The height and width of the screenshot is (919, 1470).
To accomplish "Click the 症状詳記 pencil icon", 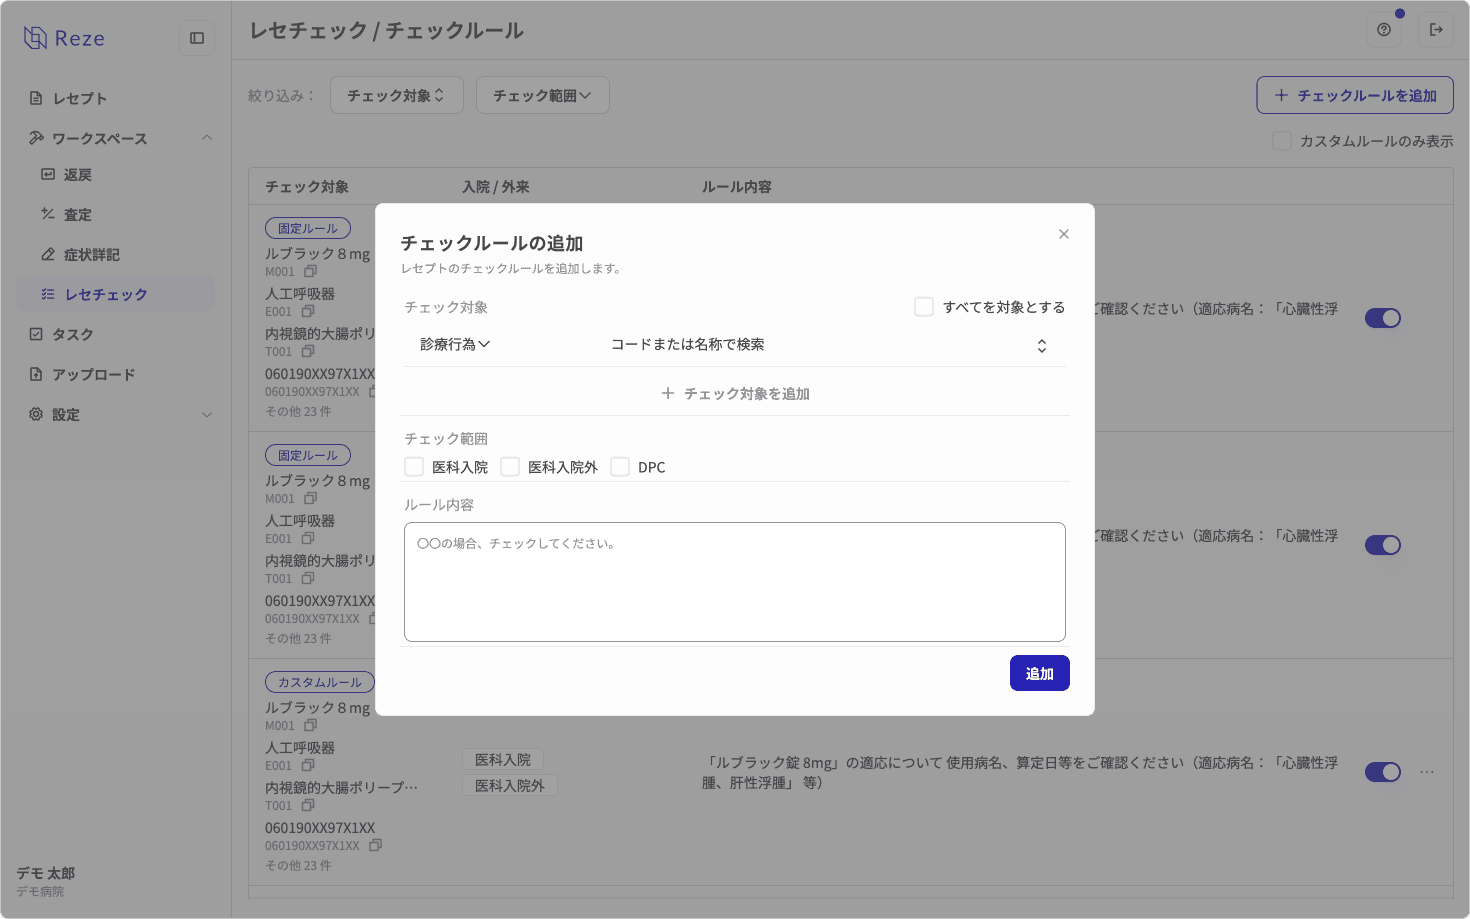I will 48,254.
